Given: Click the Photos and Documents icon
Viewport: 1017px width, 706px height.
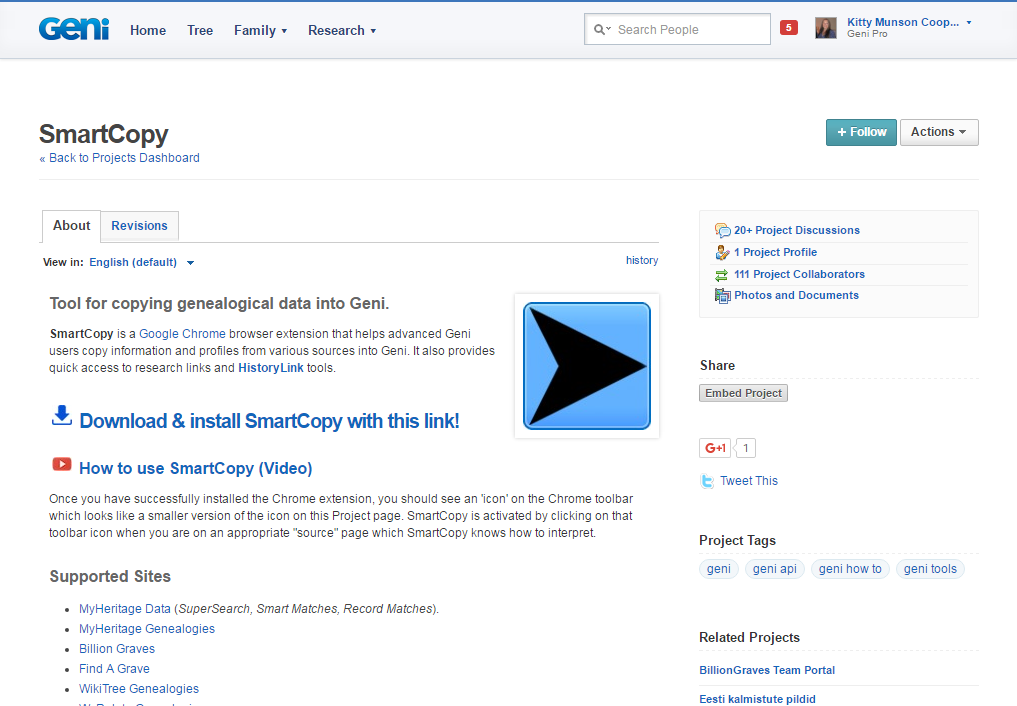Looking at the screenshot, I should pyautogui.click(x=723, y=296).
